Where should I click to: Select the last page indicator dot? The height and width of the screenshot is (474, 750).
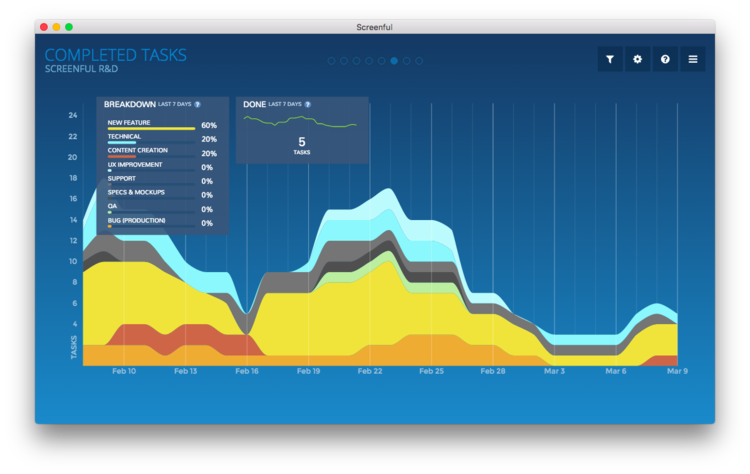(419, 61)
